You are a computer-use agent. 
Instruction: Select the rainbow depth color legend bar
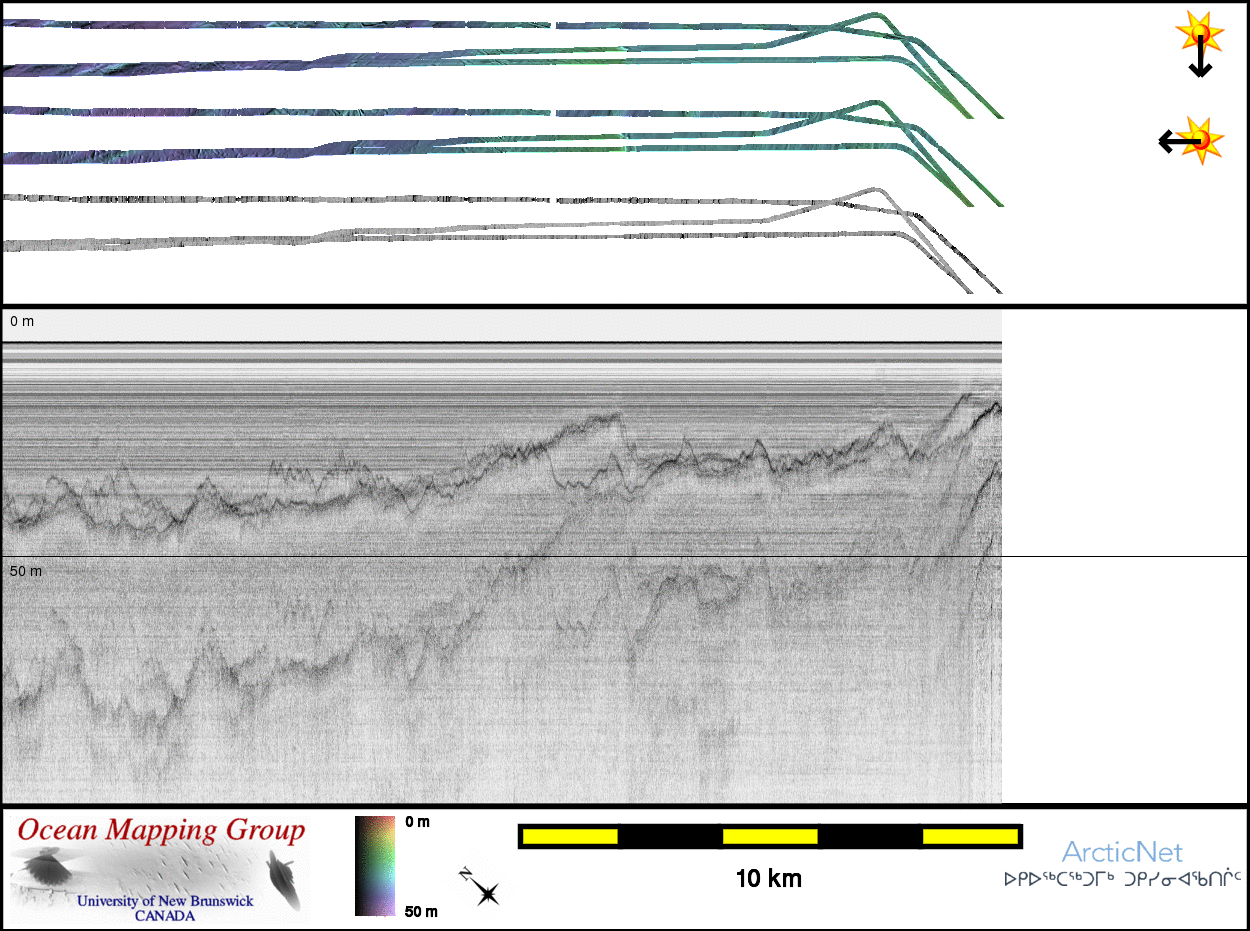point(376,866)
